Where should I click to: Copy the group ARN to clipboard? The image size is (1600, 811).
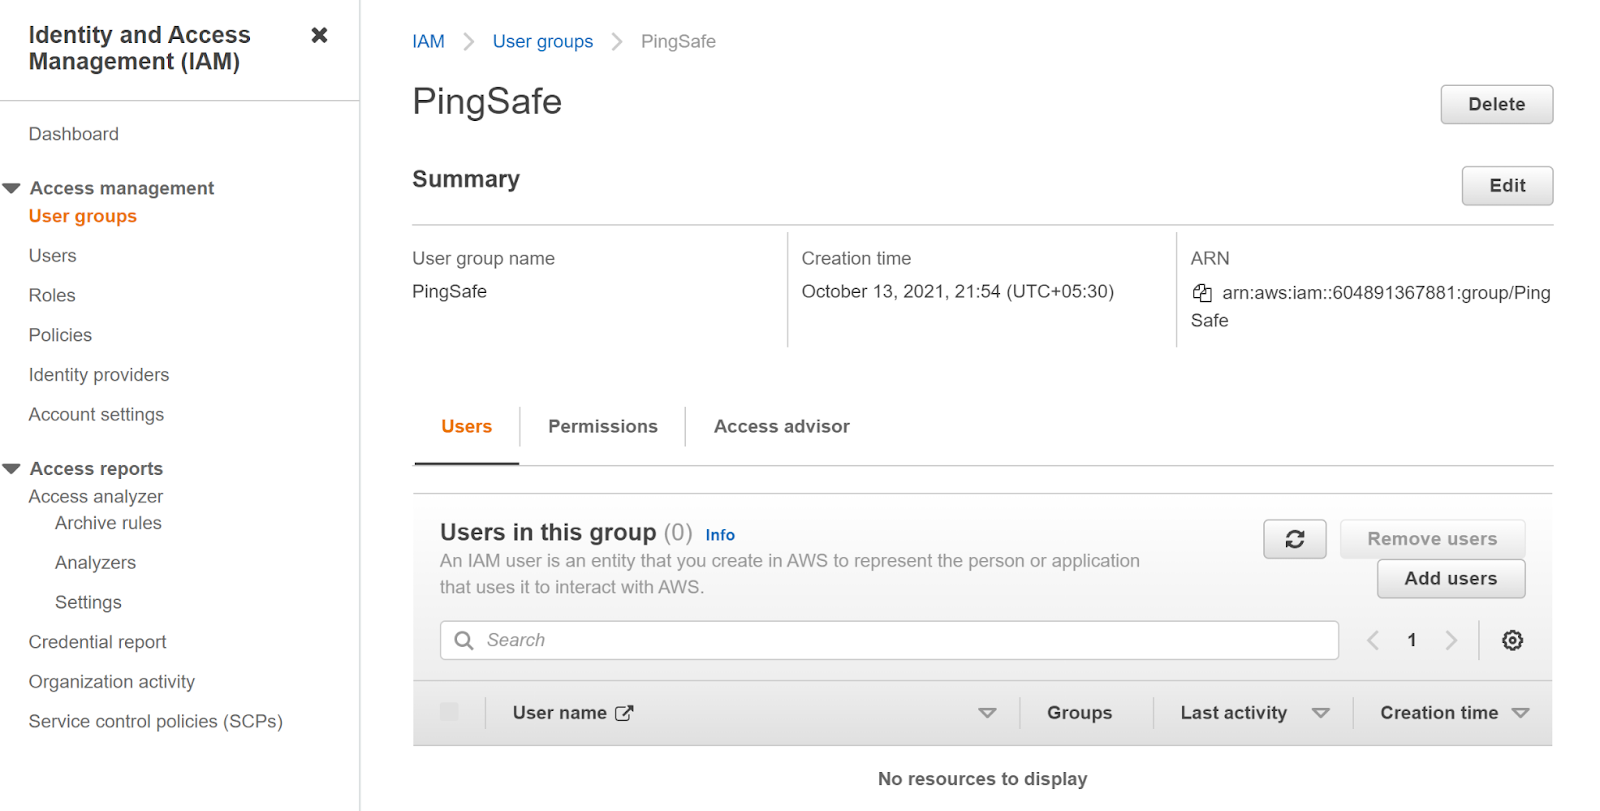(1202, 293)
